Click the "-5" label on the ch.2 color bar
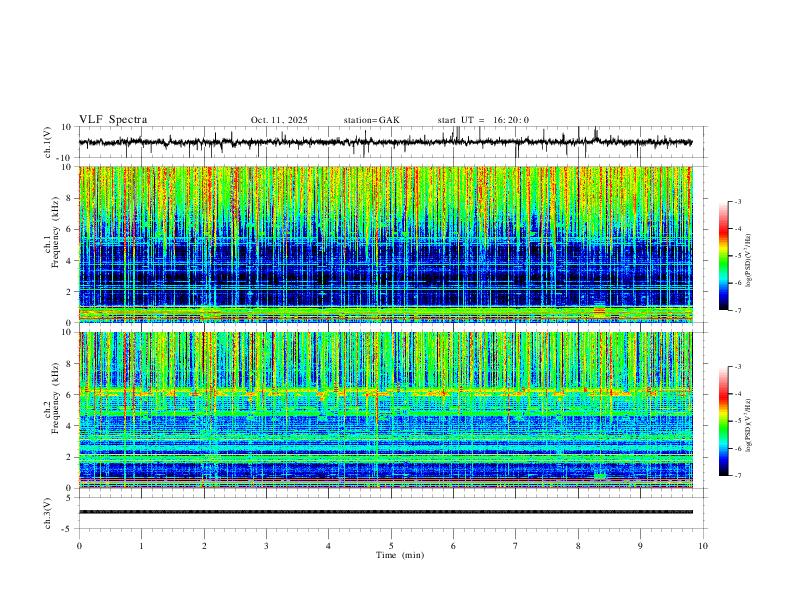Screen dimensions: 792x612 tap(737, 421)
